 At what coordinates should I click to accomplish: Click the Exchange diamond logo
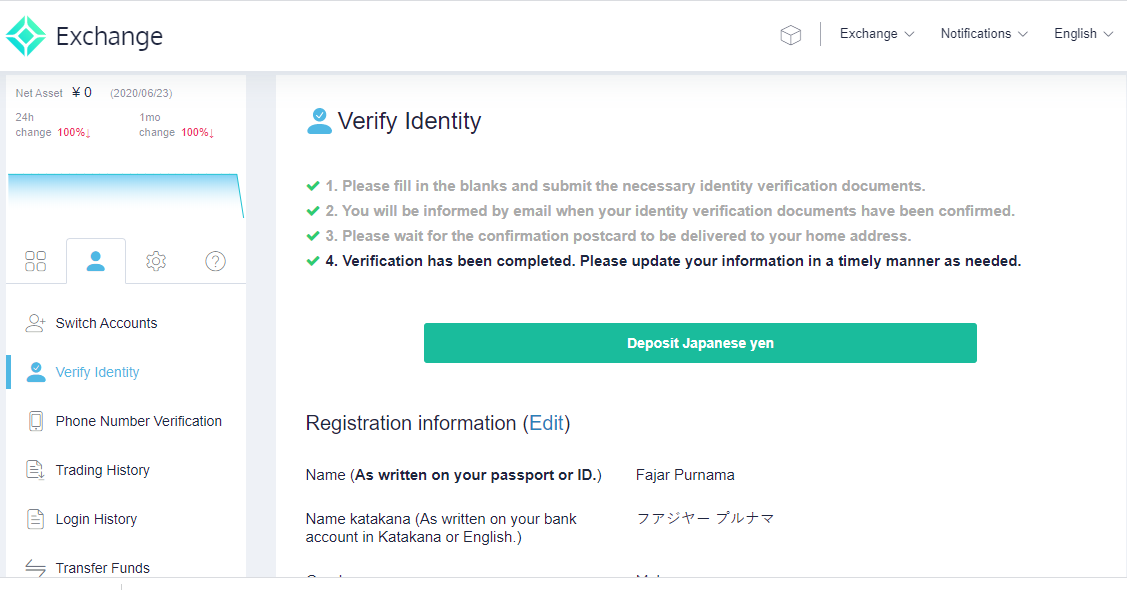[x=26, y=36]
